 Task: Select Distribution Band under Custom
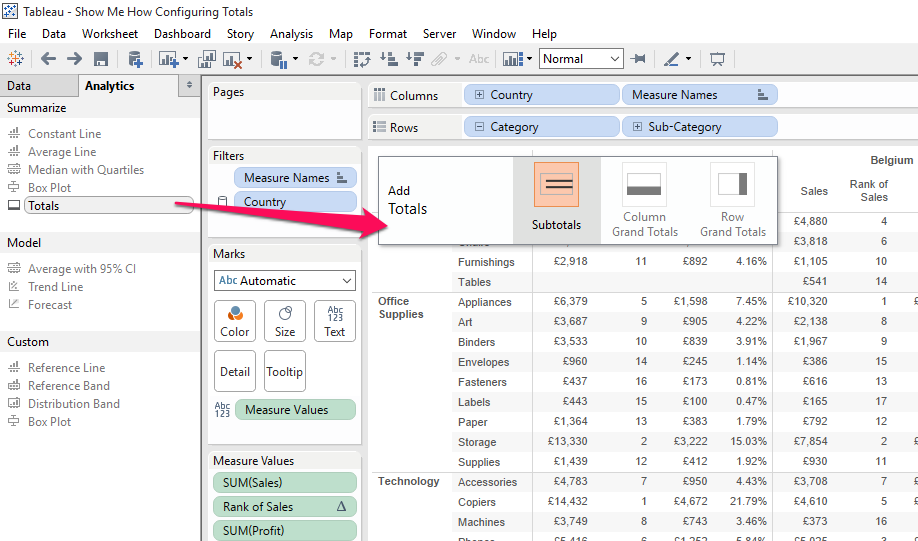pos(74,404)
